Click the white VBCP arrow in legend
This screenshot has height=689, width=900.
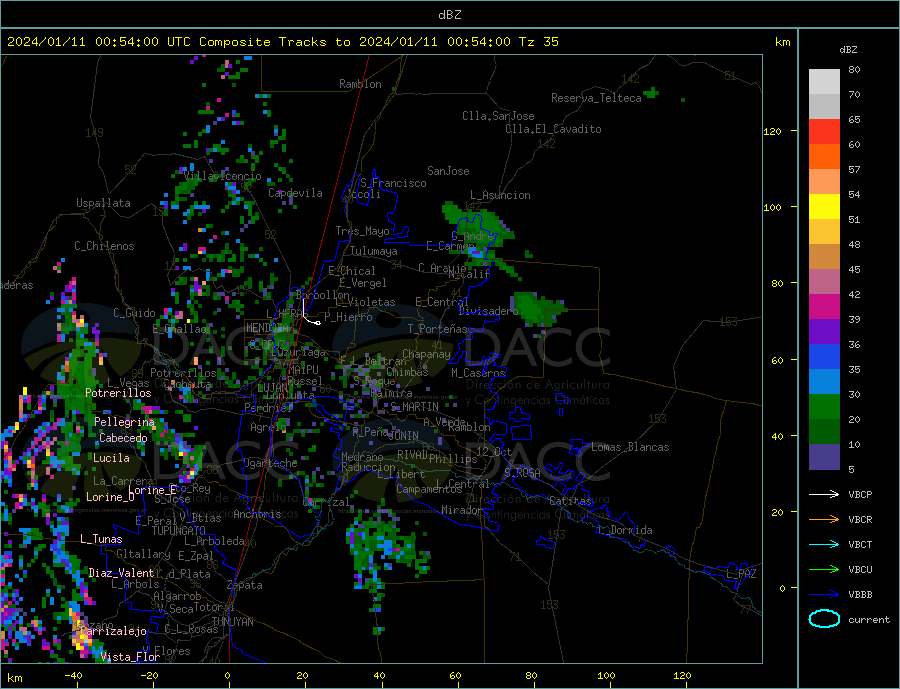pos(824,494)
